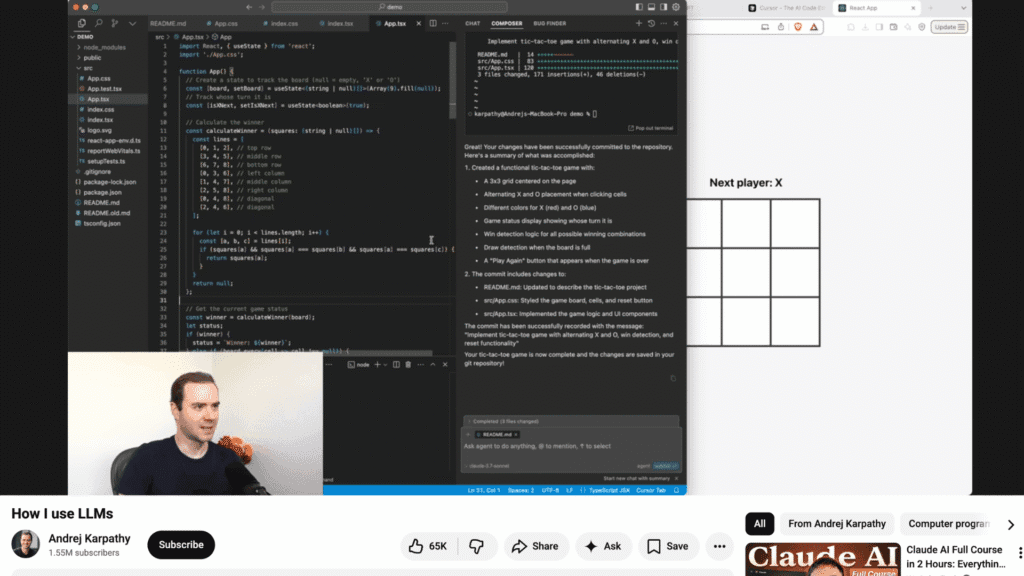Click the demo command search box in Cursor

(389, 7)
